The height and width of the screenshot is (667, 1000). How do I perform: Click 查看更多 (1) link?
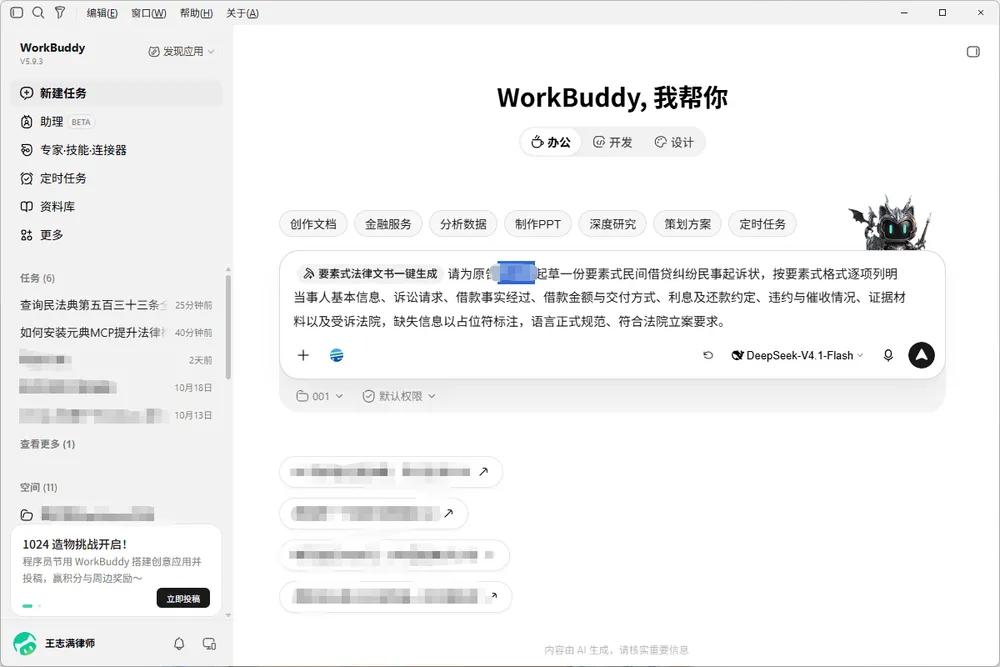click(x=47, y=444)
